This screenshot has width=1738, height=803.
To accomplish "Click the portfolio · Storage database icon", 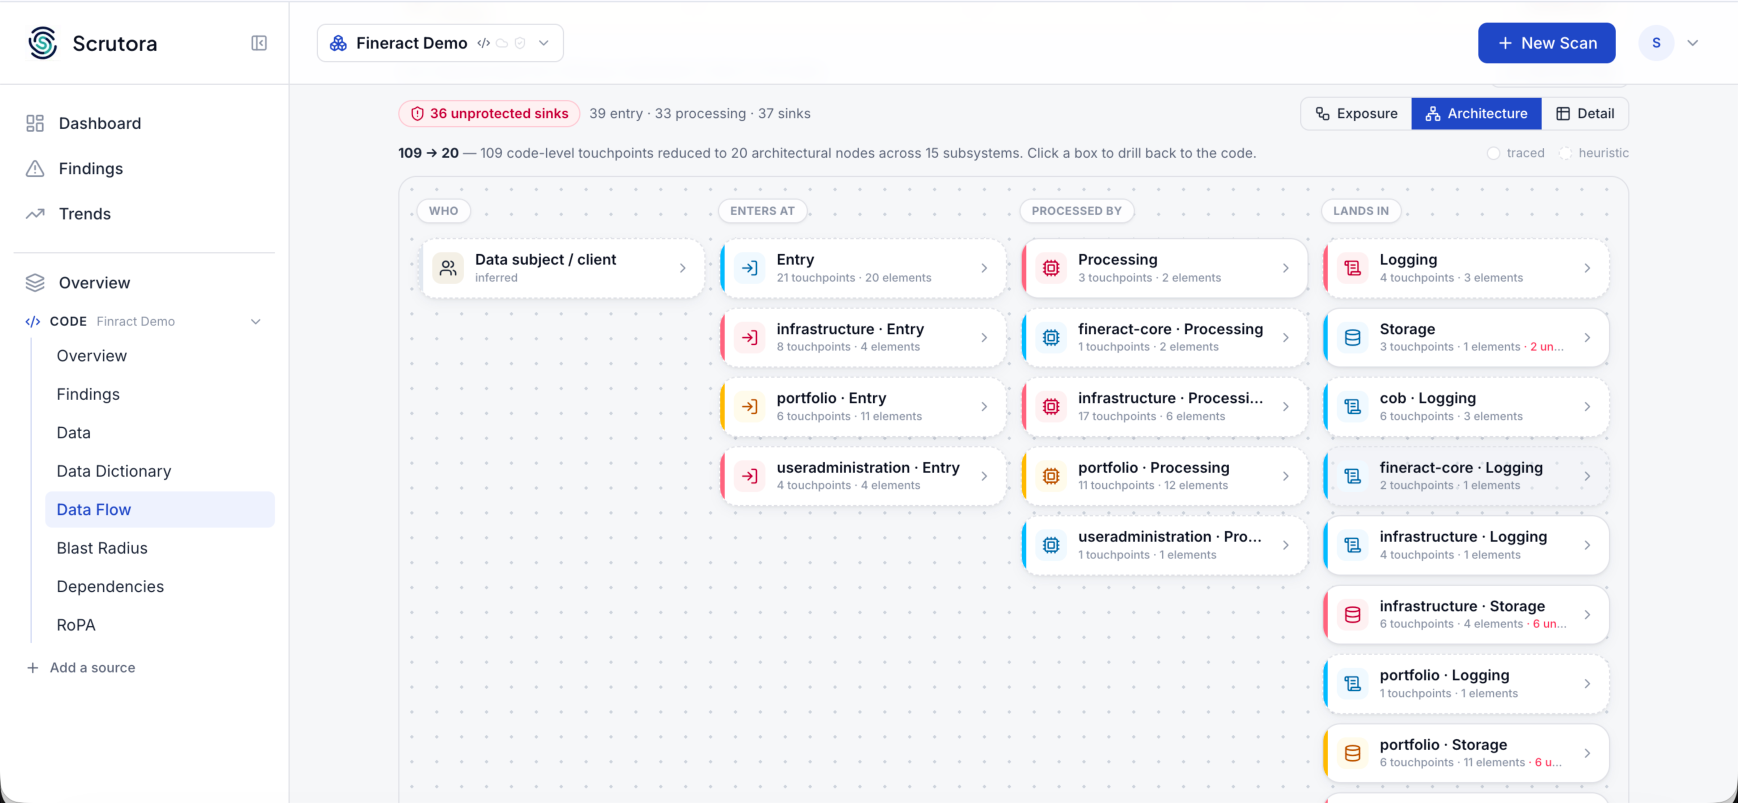I will click(x=1353, y=753).
